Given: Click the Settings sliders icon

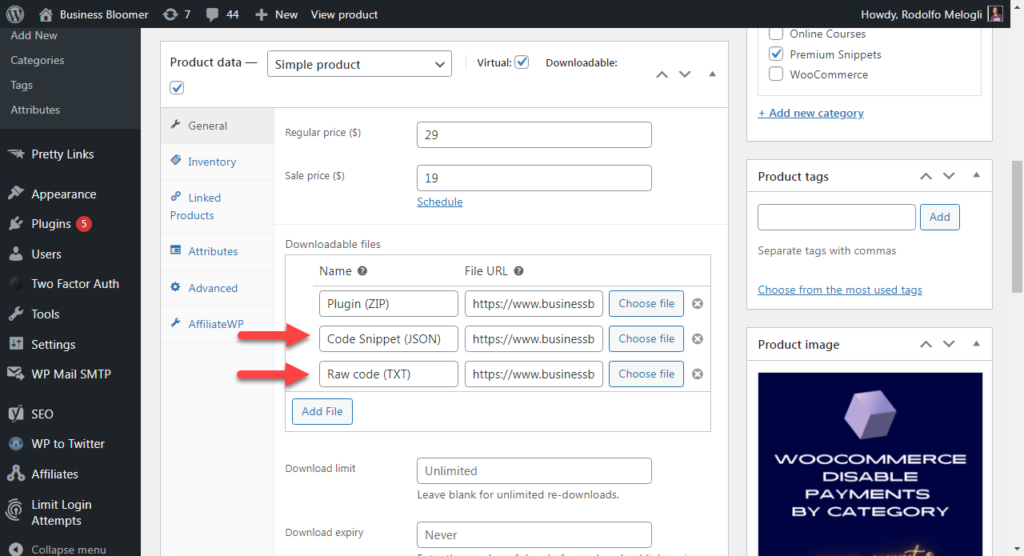Looking at the screenshot, I should pos(16,344).
